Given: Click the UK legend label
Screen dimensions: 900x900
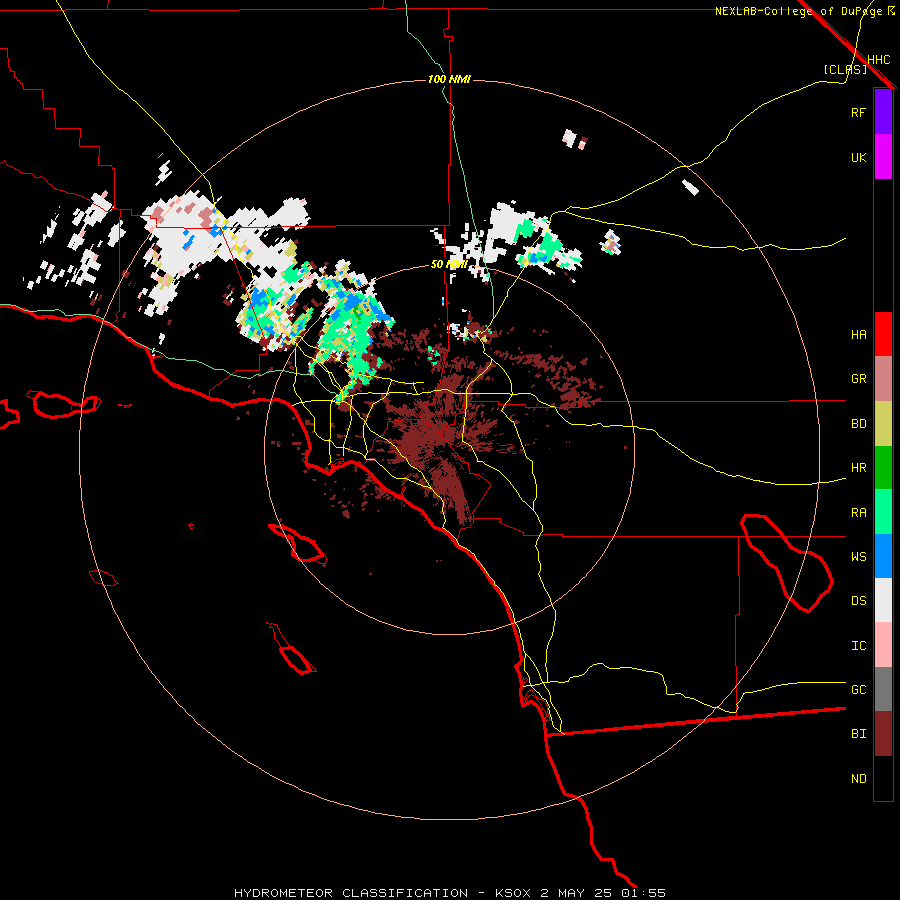Looking at the screenshot, I should [x=858, y=158].
